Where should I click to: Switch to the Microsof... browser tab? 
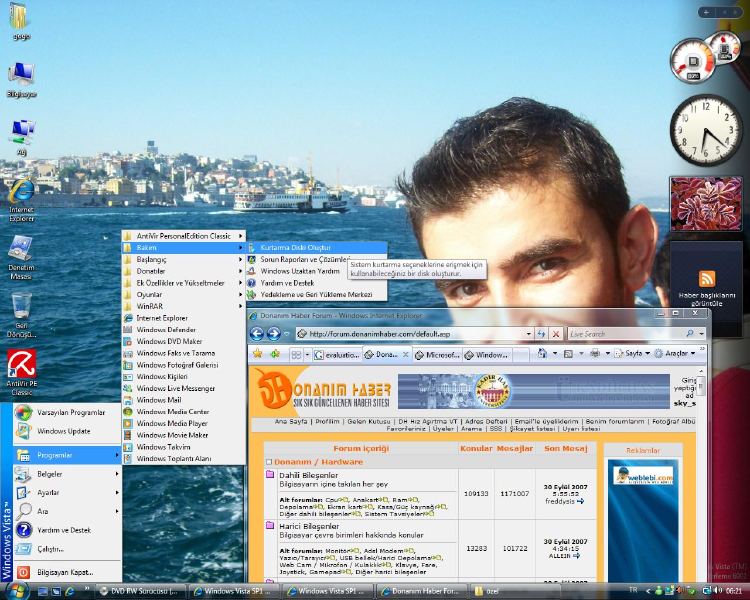436,355
